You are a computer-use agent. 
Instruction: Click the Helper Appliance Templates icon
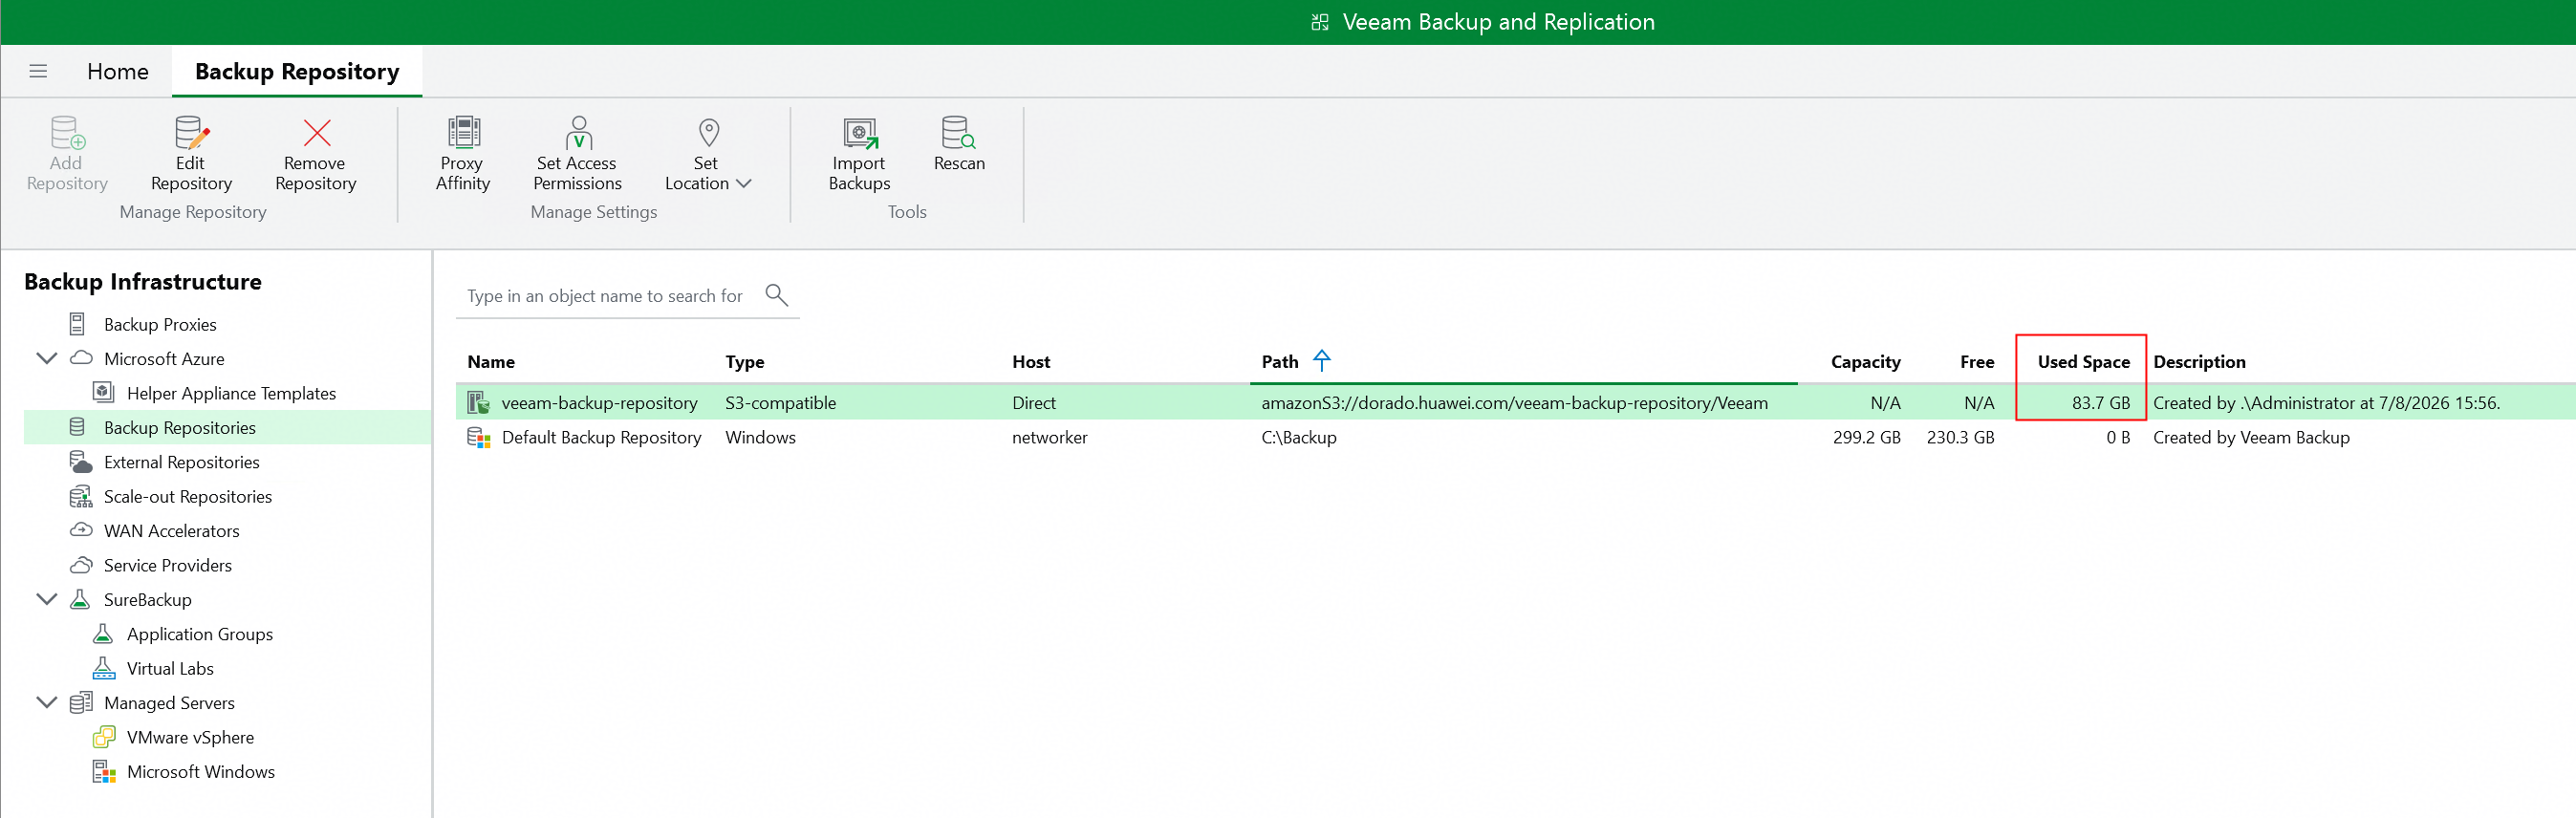coord(103,392)
